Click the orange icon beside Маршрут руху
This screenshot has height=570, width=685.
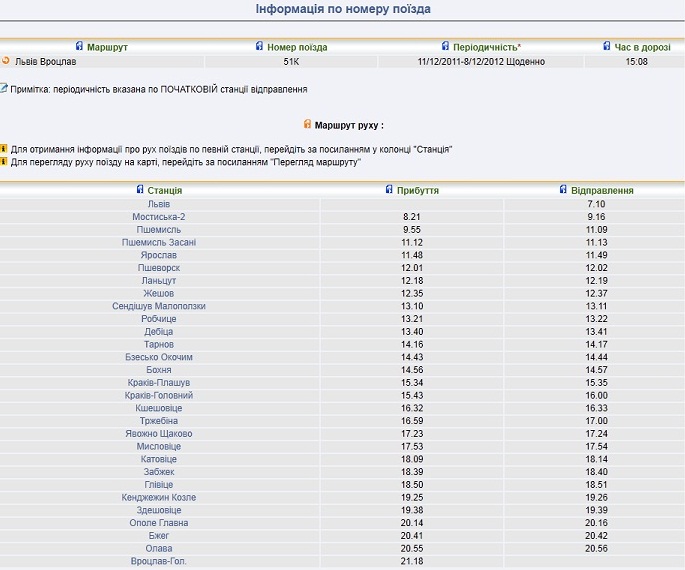click(x=307, y=125)
